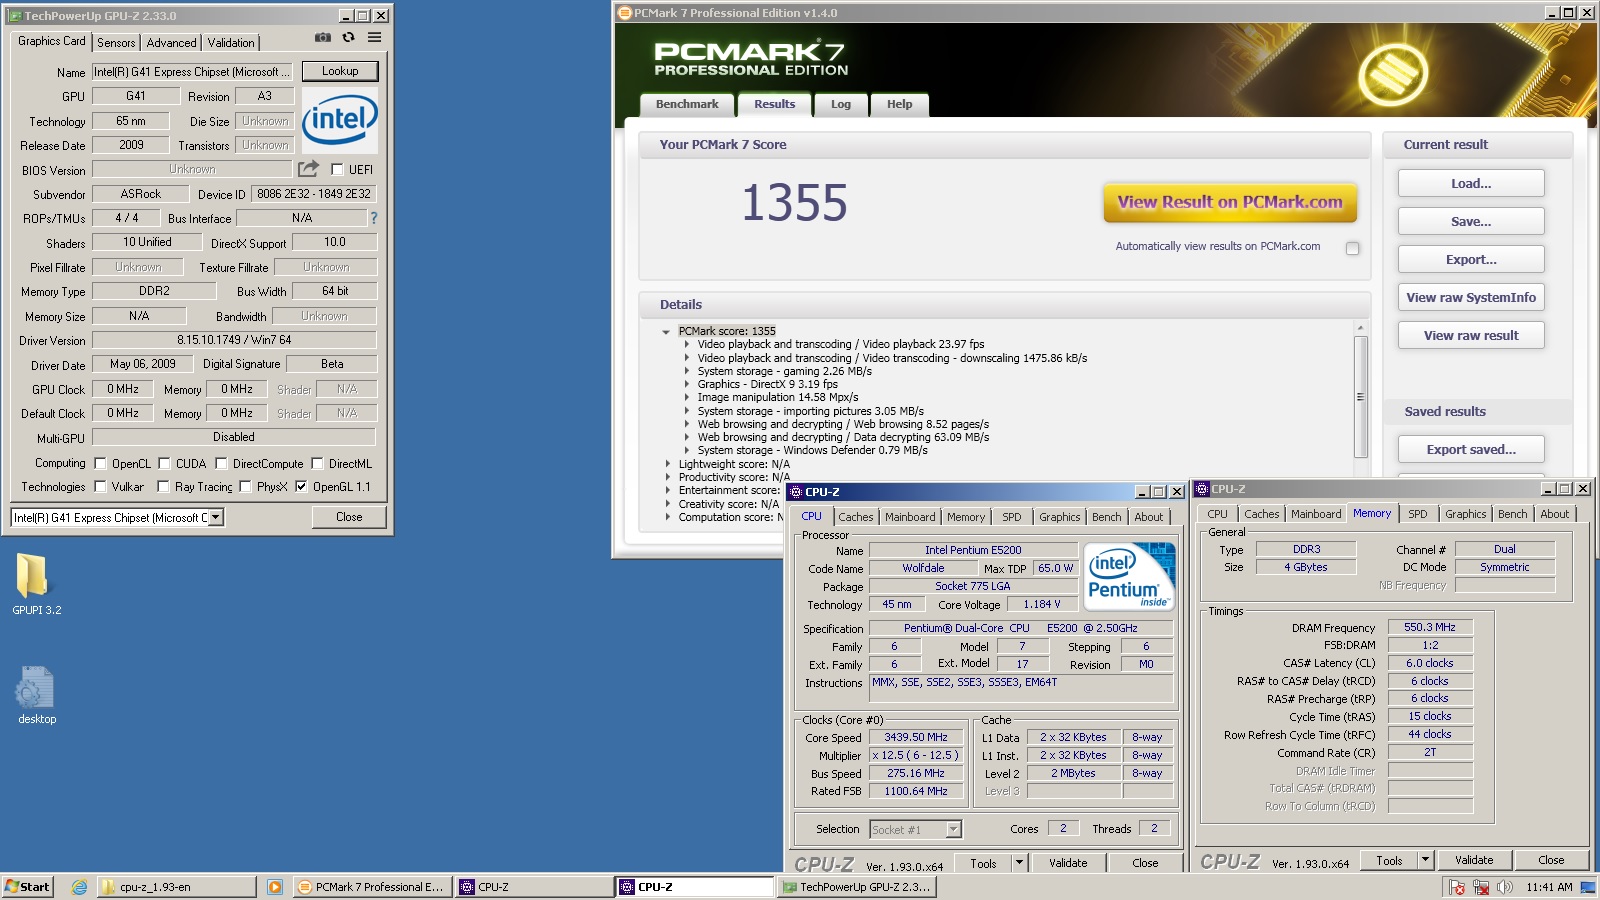Toggle the CUDA checkbox
The width and height of the screenshot is (1600, 900).
164,464
